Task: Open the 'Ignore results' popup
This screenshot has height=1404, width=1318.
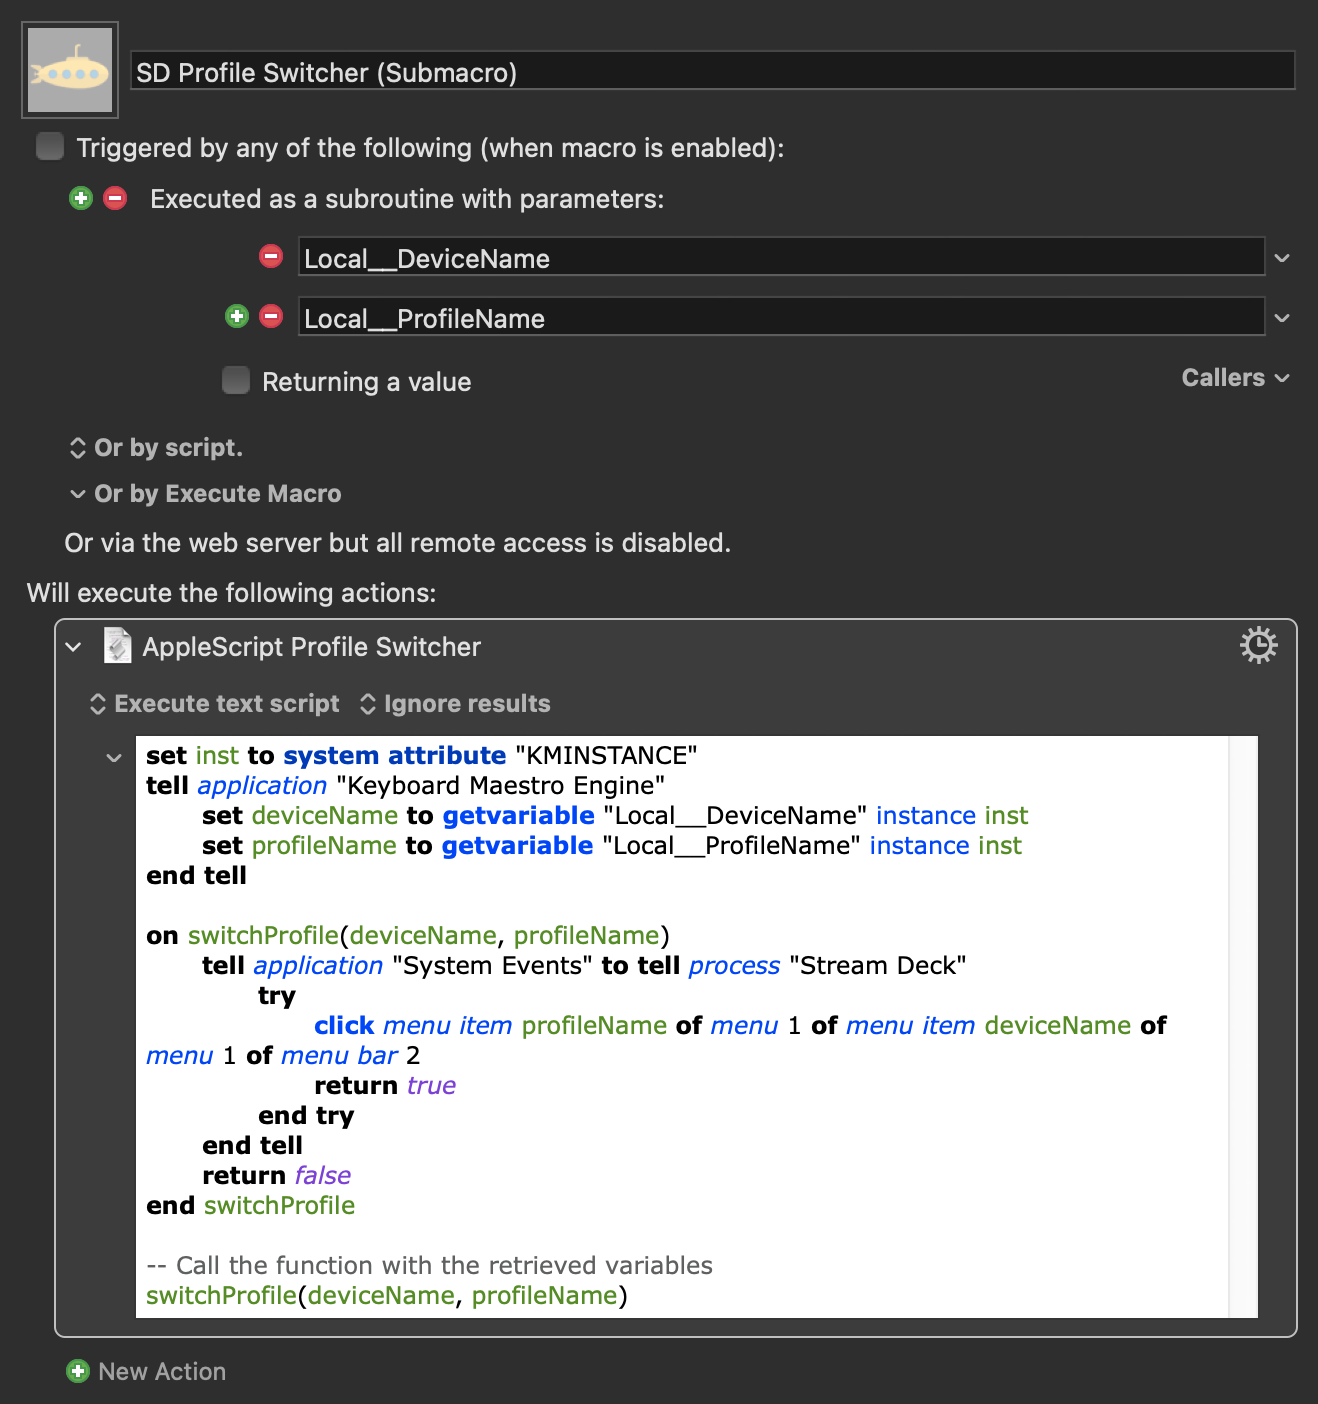Action: click(455, 704)
